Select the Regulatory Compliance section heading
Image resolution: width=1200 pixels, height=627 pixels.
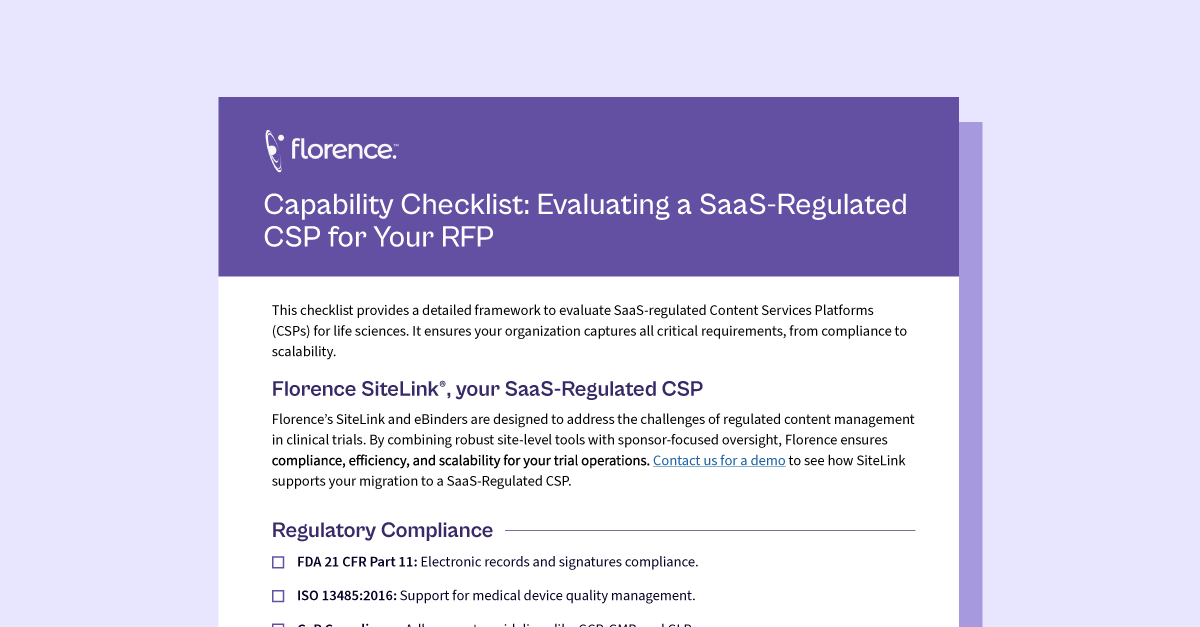(x=382, y=530)
